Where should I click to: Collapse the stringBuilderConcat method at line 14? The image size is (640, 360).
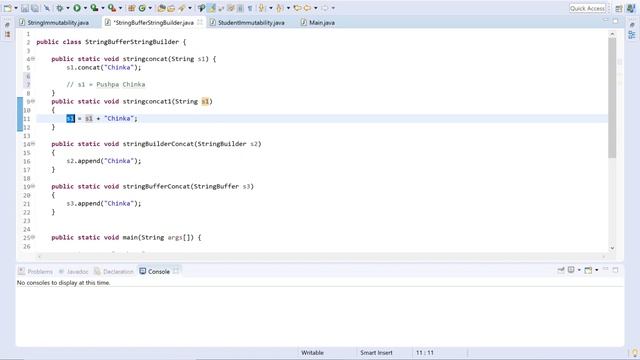pyautogui.click(x=33, y=144)
